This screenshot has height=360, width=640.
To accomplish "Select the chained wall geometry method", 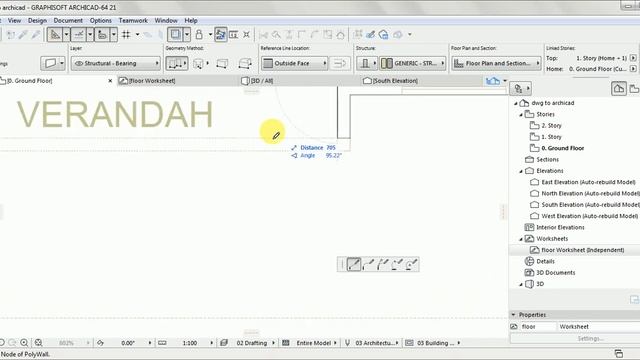I will click(x=177, y=63).
